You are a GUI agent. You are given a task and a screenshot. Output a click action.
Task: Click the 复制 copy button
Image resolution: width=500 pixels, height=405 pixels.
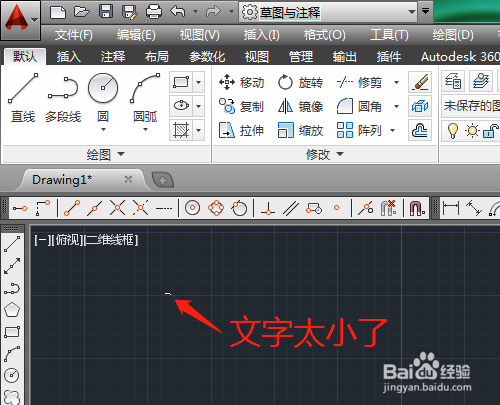point(241,106)
